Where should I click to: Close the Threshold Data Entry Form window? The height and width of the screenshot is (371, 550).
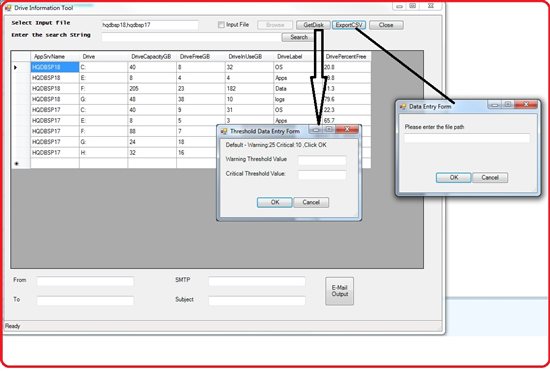tap(347, 129)
